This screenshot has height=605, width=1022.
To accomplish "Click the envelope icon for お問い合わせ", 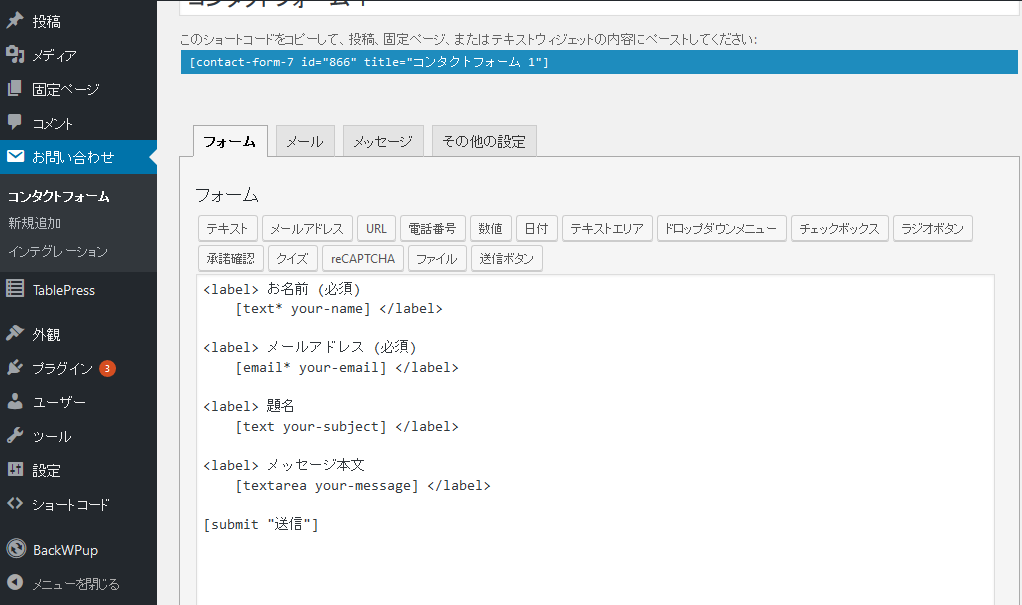I will click(x=15, y=157).
